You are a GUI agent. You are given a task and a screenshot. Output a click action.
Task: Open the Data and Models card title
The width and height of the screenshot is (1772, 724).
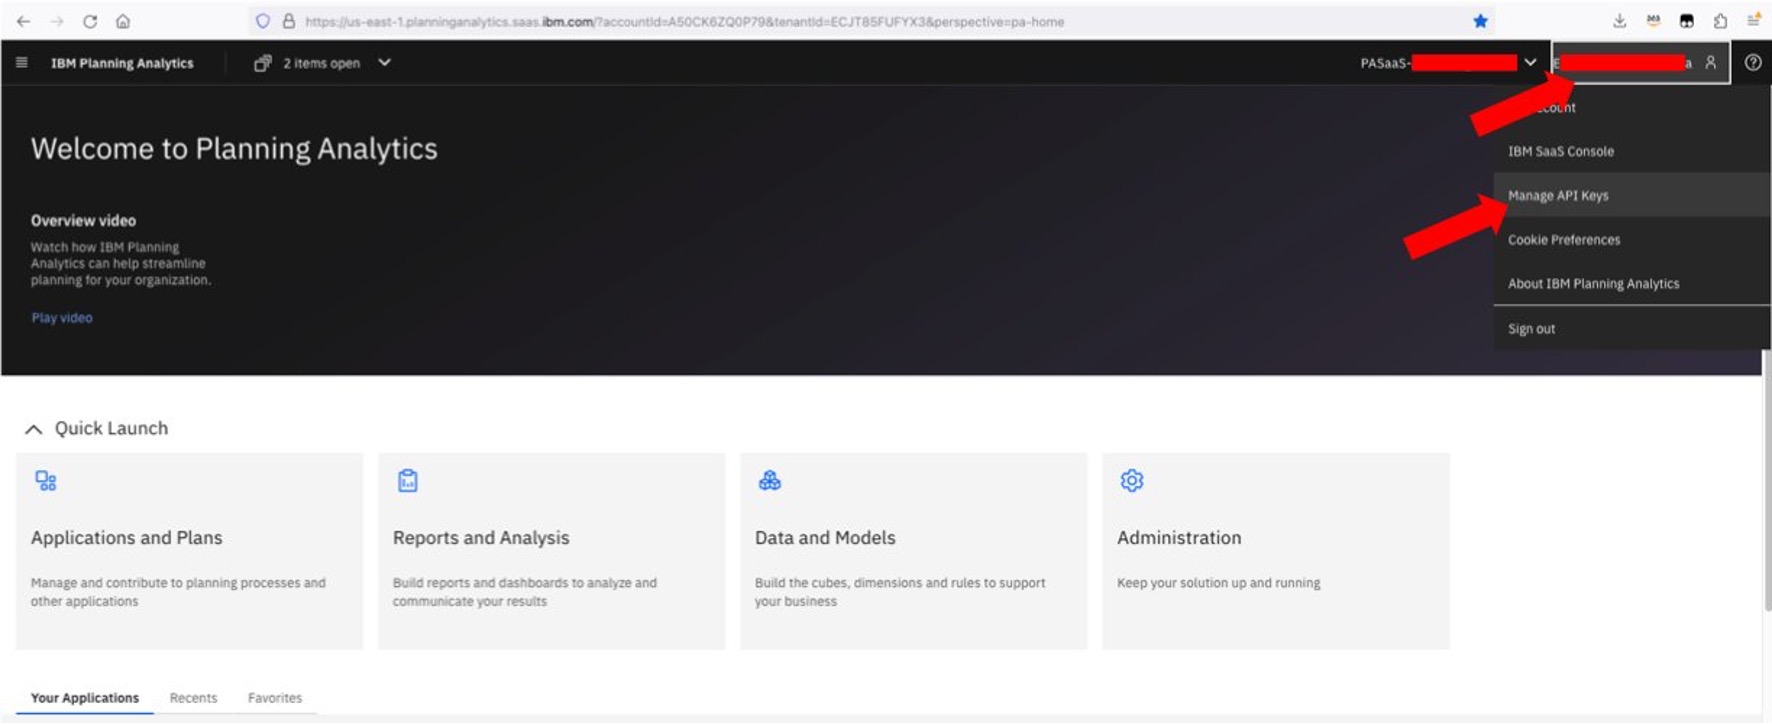825,538
